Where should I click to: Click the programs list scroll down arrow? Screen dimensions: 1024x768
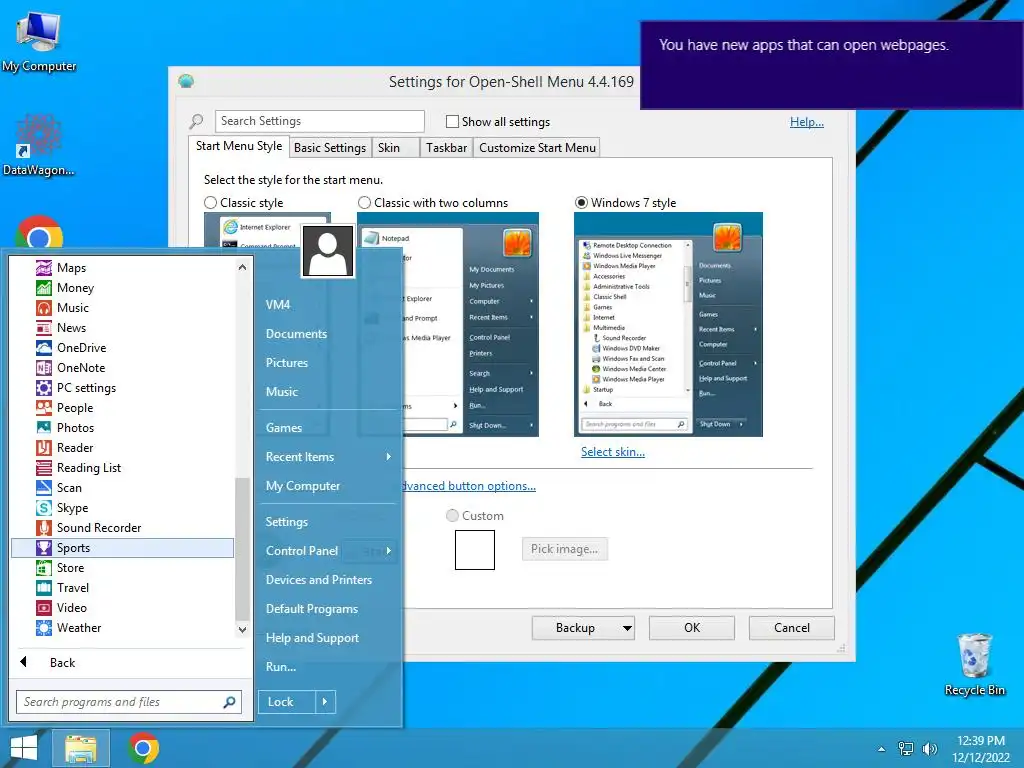pyautogui.click(x=242, y=630)
